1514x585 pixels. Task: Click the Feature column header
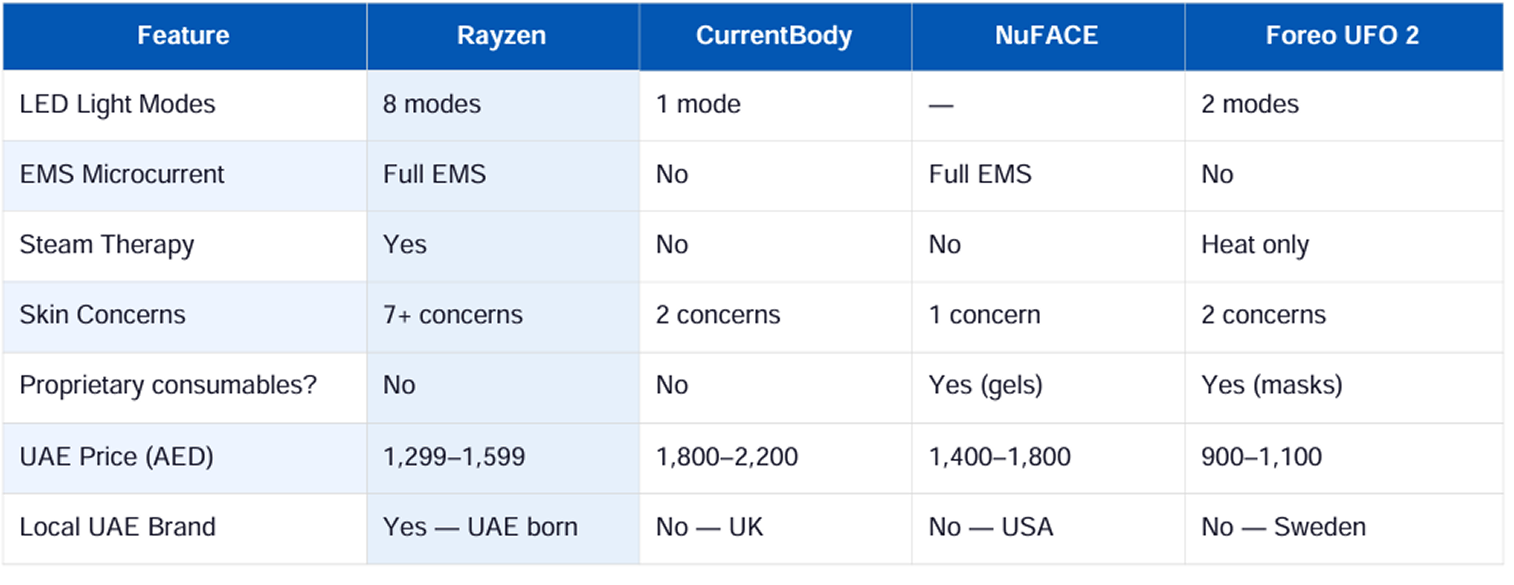(184, 36)
